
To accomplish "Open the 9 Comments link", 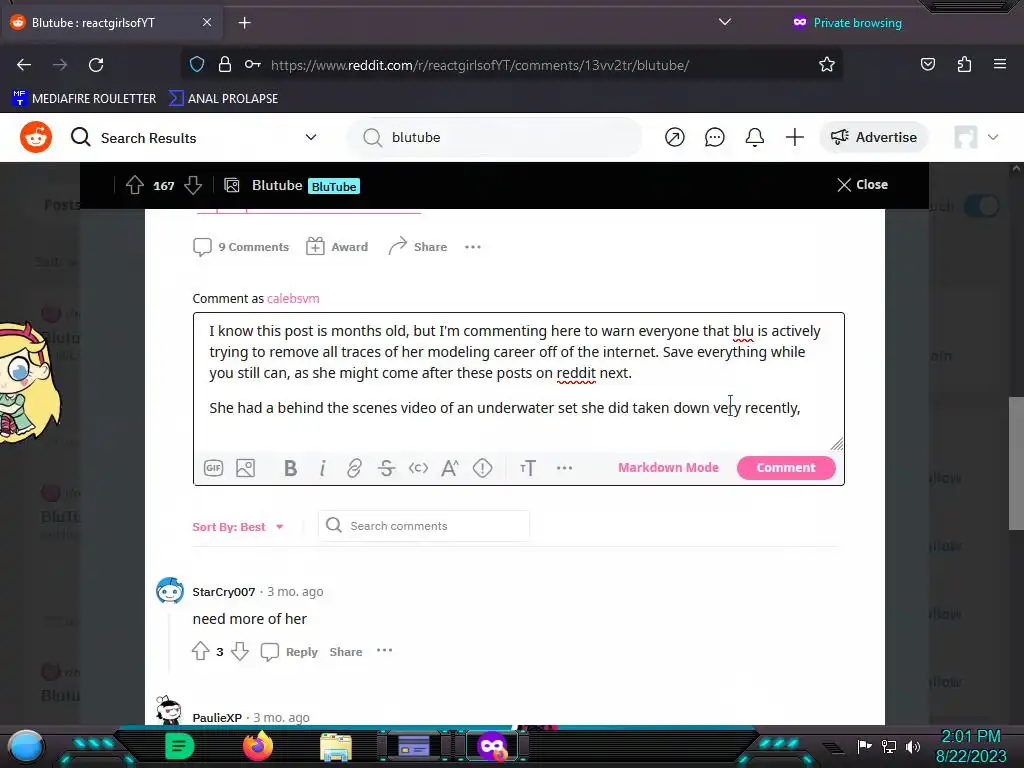I will (241, 247).
